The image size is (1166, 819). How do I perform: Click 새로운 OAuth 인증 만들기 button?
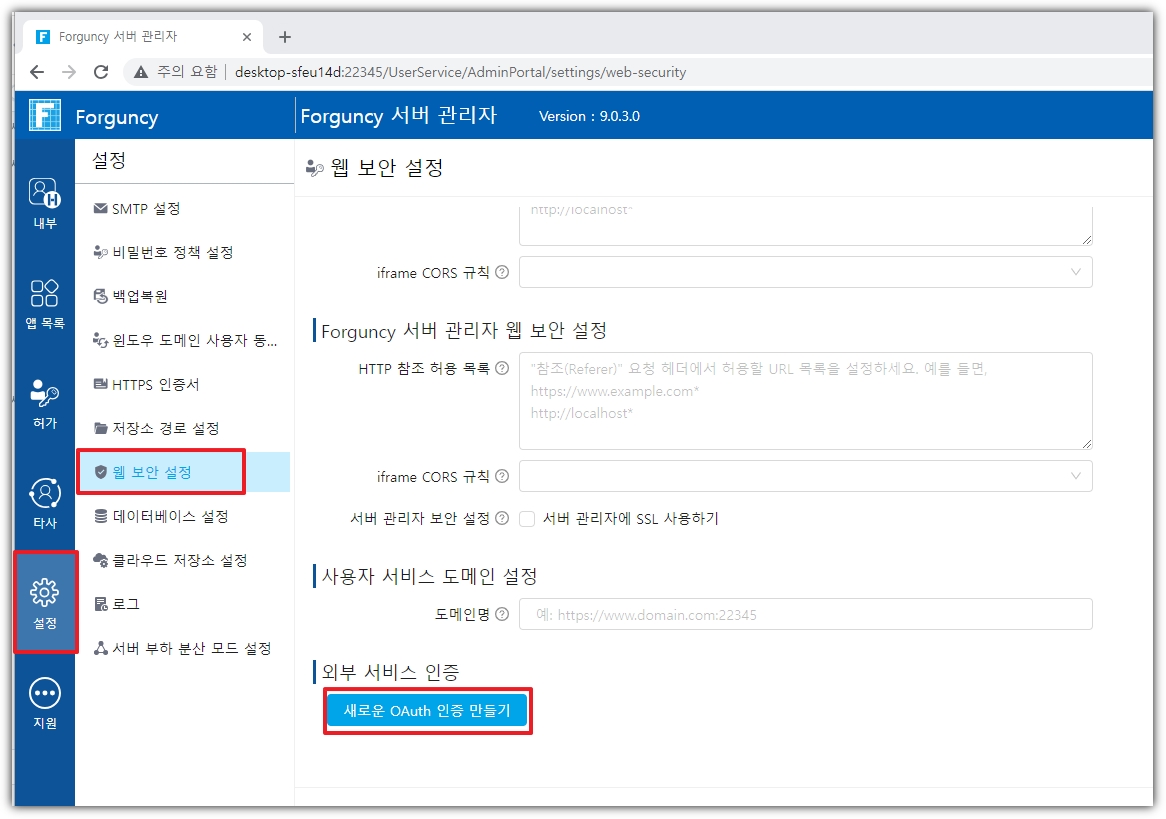pos(427,711)
